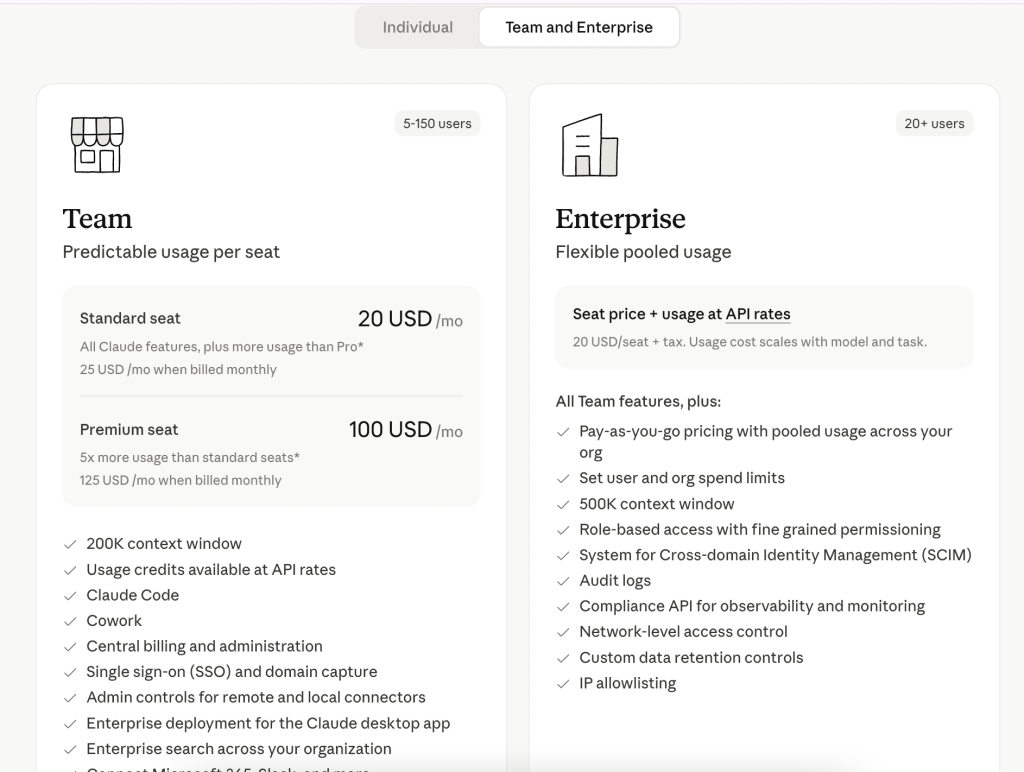Click checkmark beside Central billing and administration
1024x772 pixels.
pos(70,647)
